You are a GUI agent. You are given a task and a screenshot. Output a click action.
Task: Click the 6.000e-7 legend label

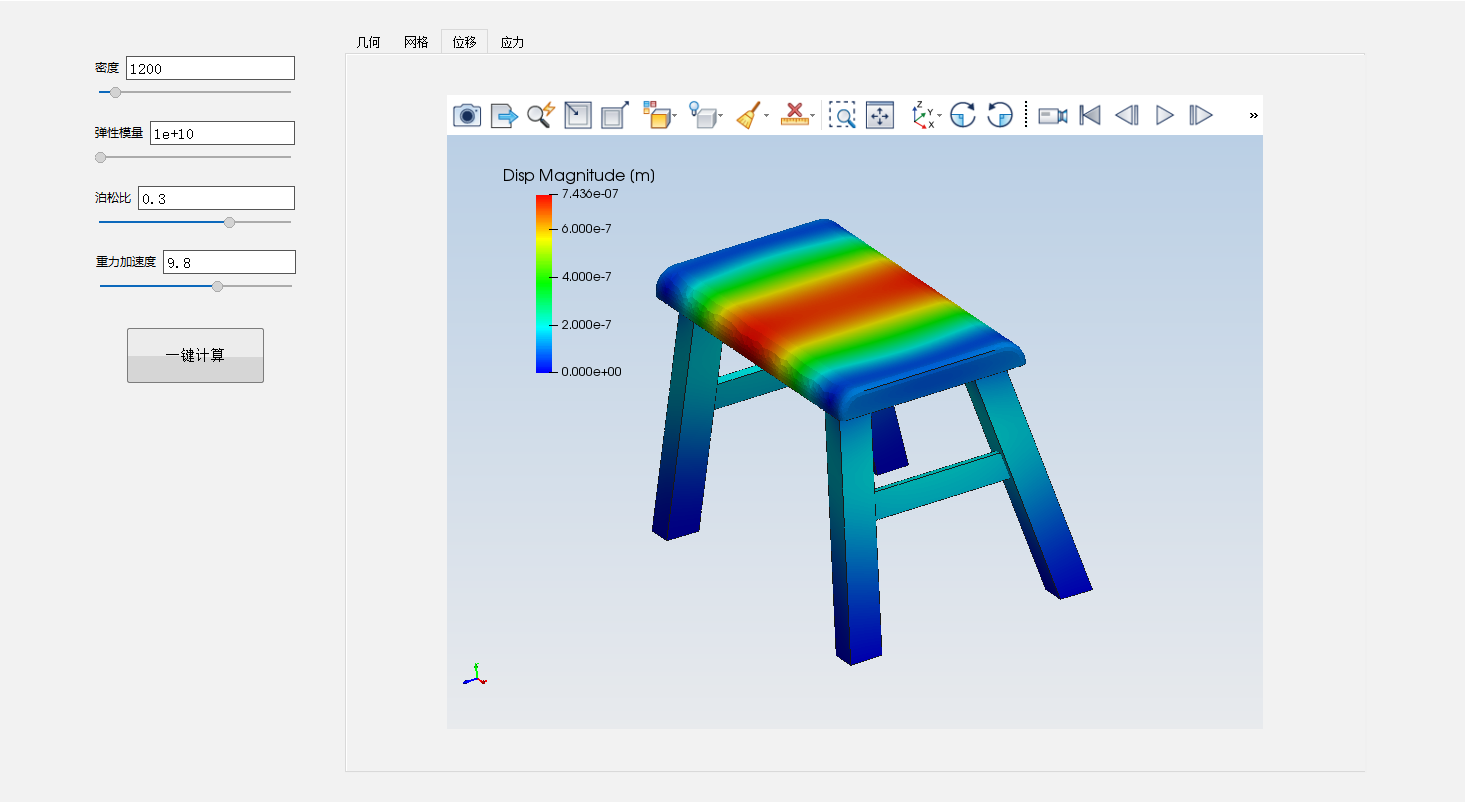[586, 229]
